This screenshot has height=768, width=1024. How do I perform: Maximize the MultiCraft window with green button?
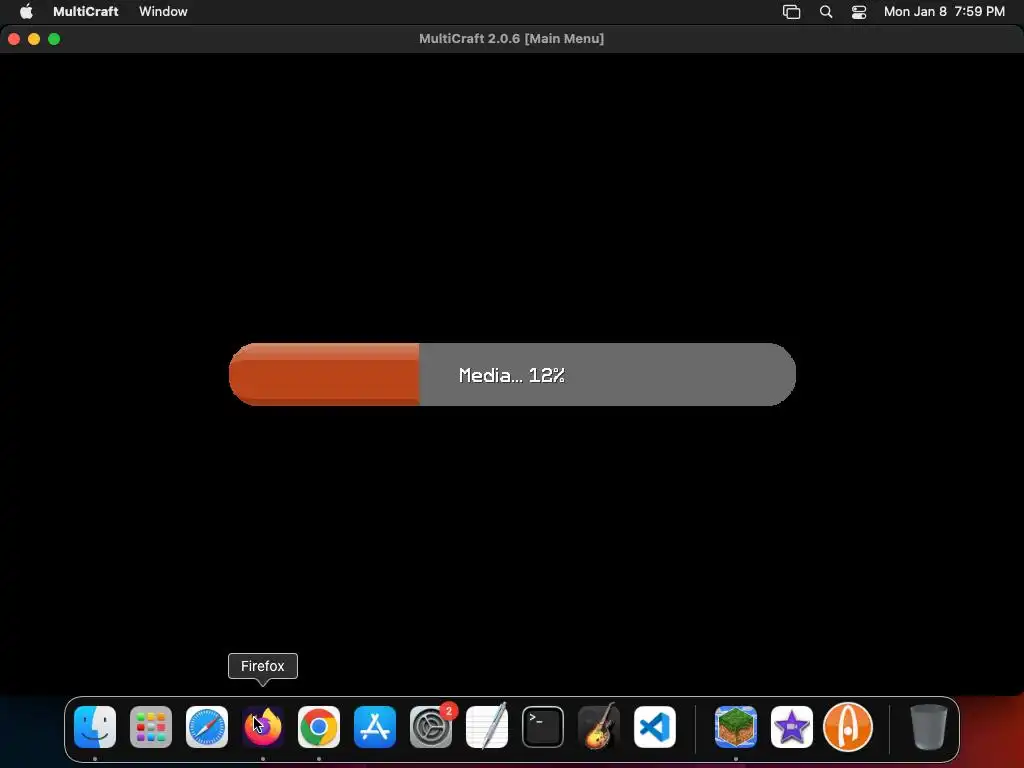tap(54, 39)
